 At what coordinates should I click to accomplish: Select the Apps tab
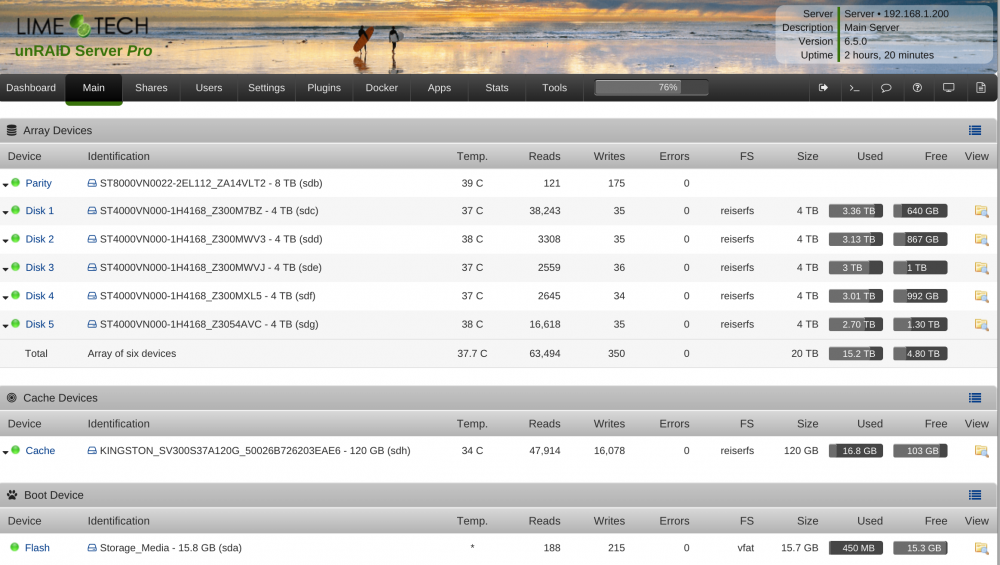[439, 88]
